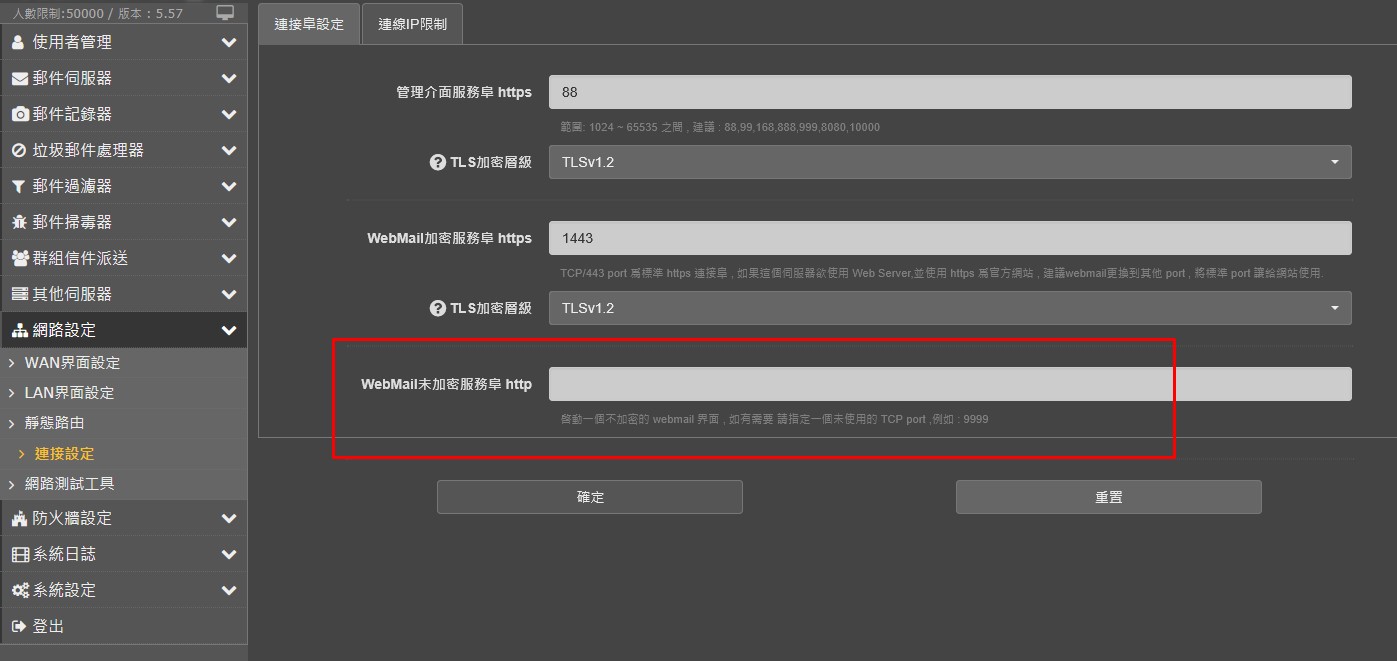Open the WebMail TLS加密層級 dropdown
Viewport: 1397px width, 661px height.
click(949, 308)
